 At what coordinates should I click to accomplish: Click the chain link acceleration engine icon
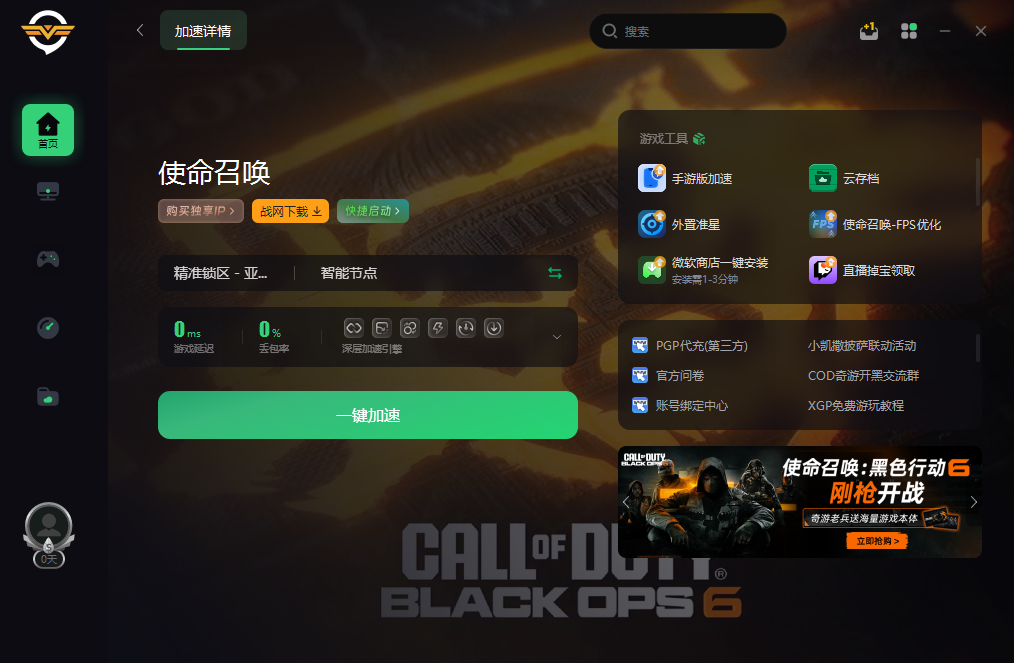tap(354, 328)
